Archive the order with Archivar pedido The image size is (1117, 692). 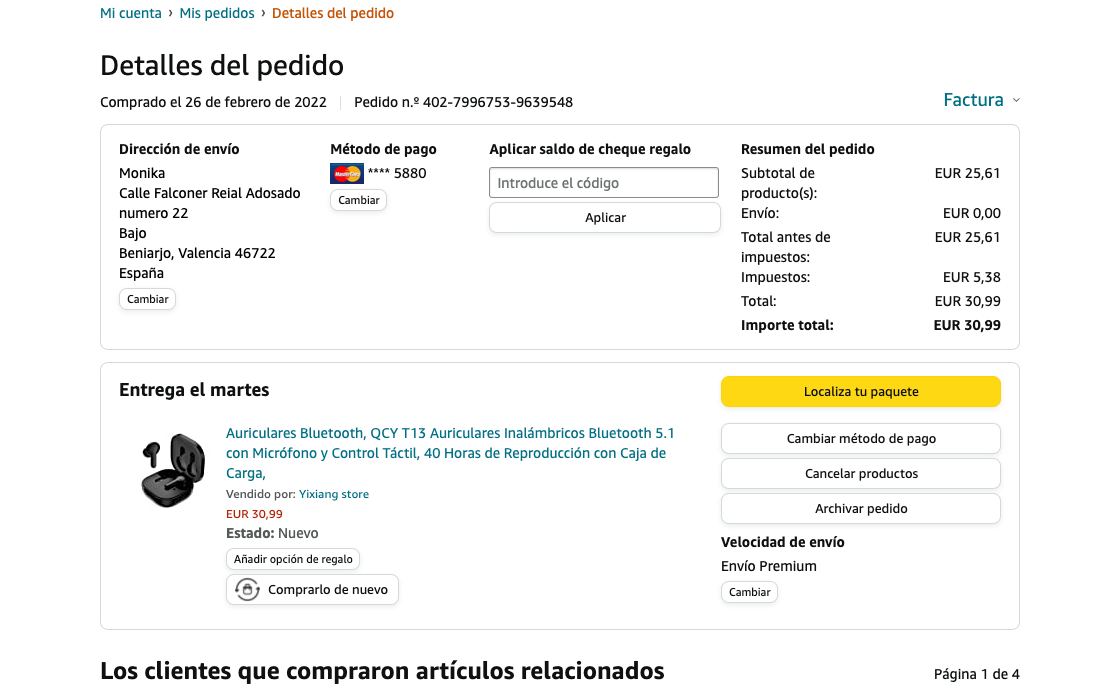pos(860,509)
